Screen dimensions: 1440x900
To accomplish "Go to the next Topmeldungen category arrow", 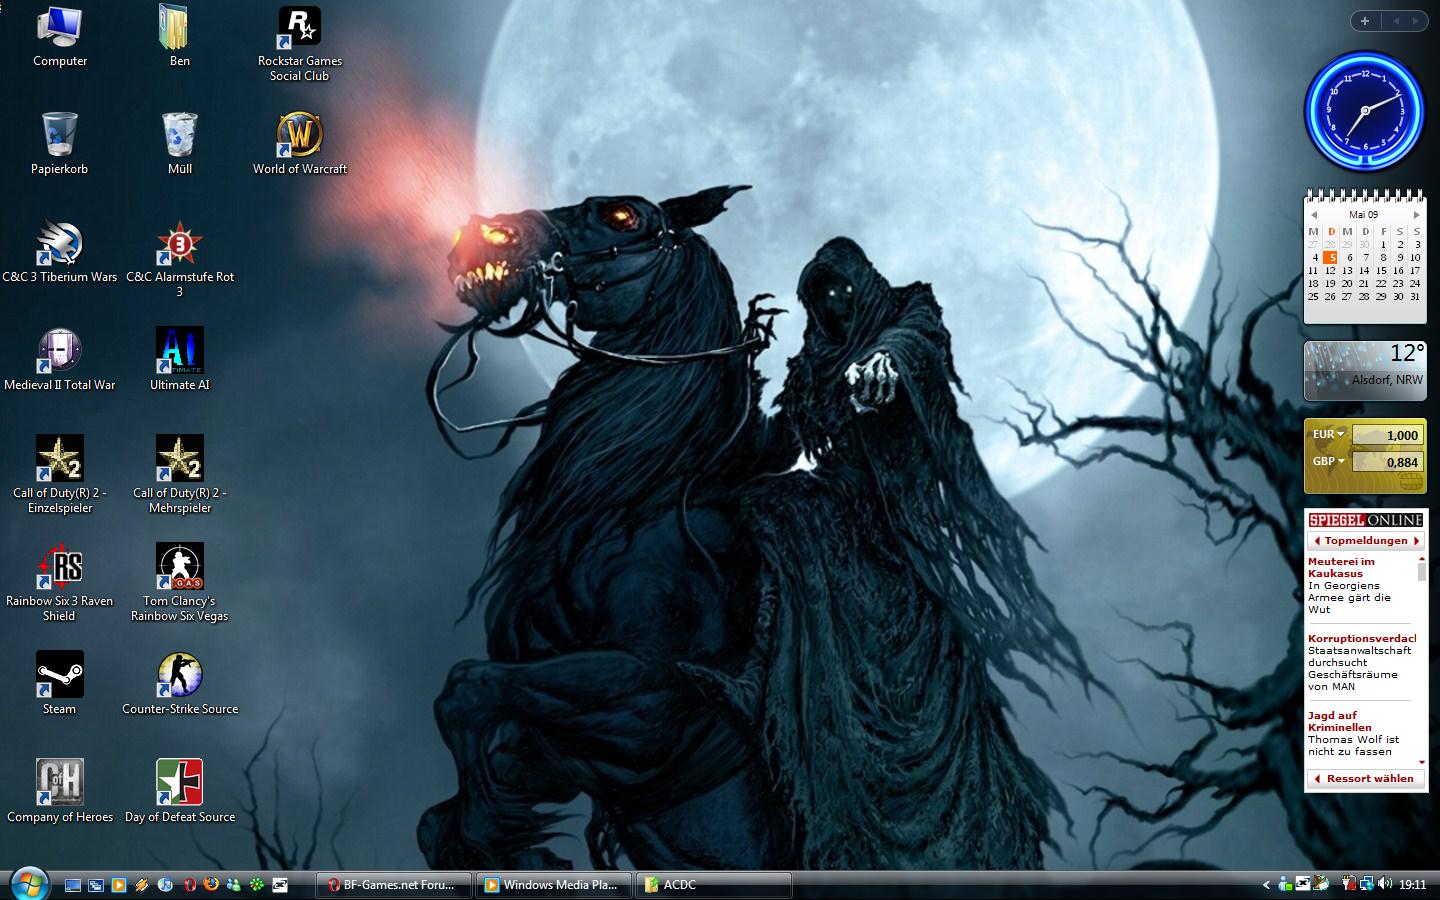I will pyautogui.click(x=1416, y=541).
